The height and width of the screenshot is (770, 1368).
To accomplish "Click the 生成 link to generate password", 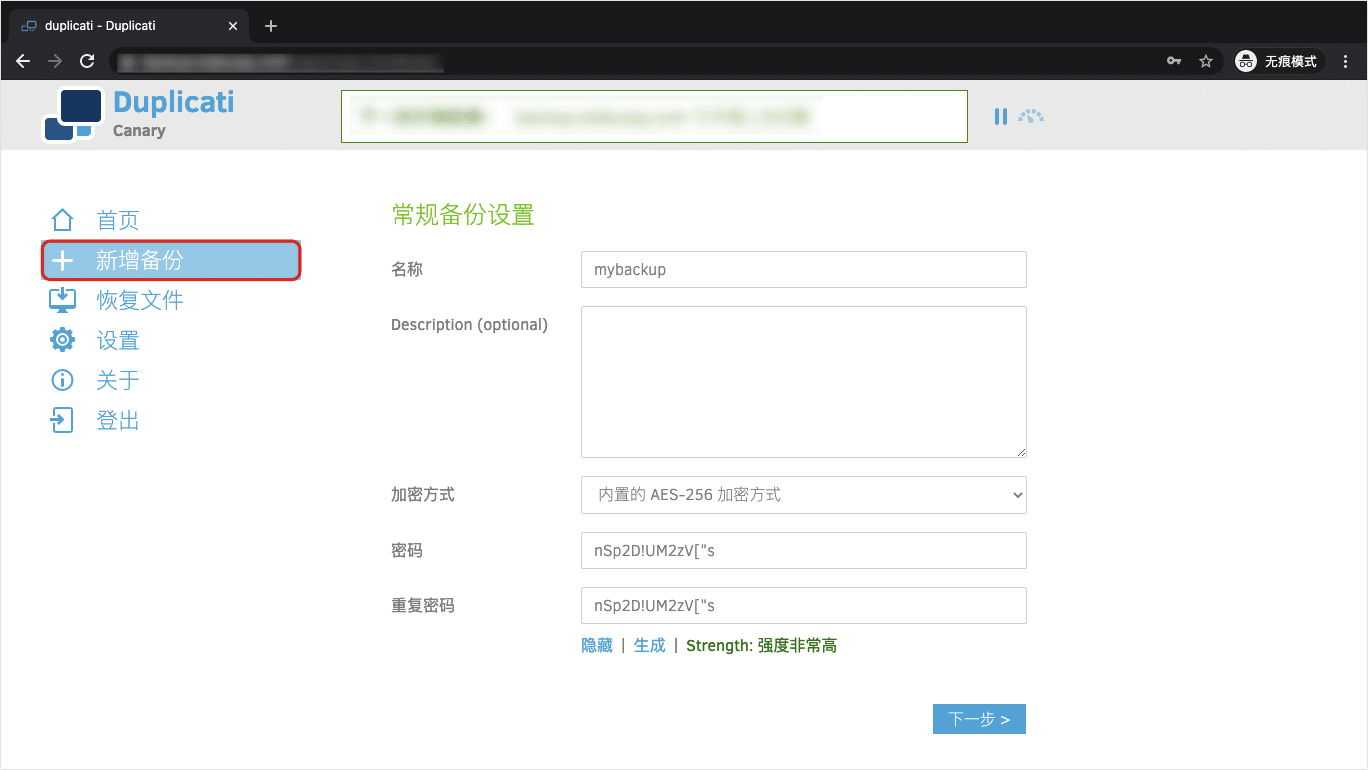I will click(650, 646).
